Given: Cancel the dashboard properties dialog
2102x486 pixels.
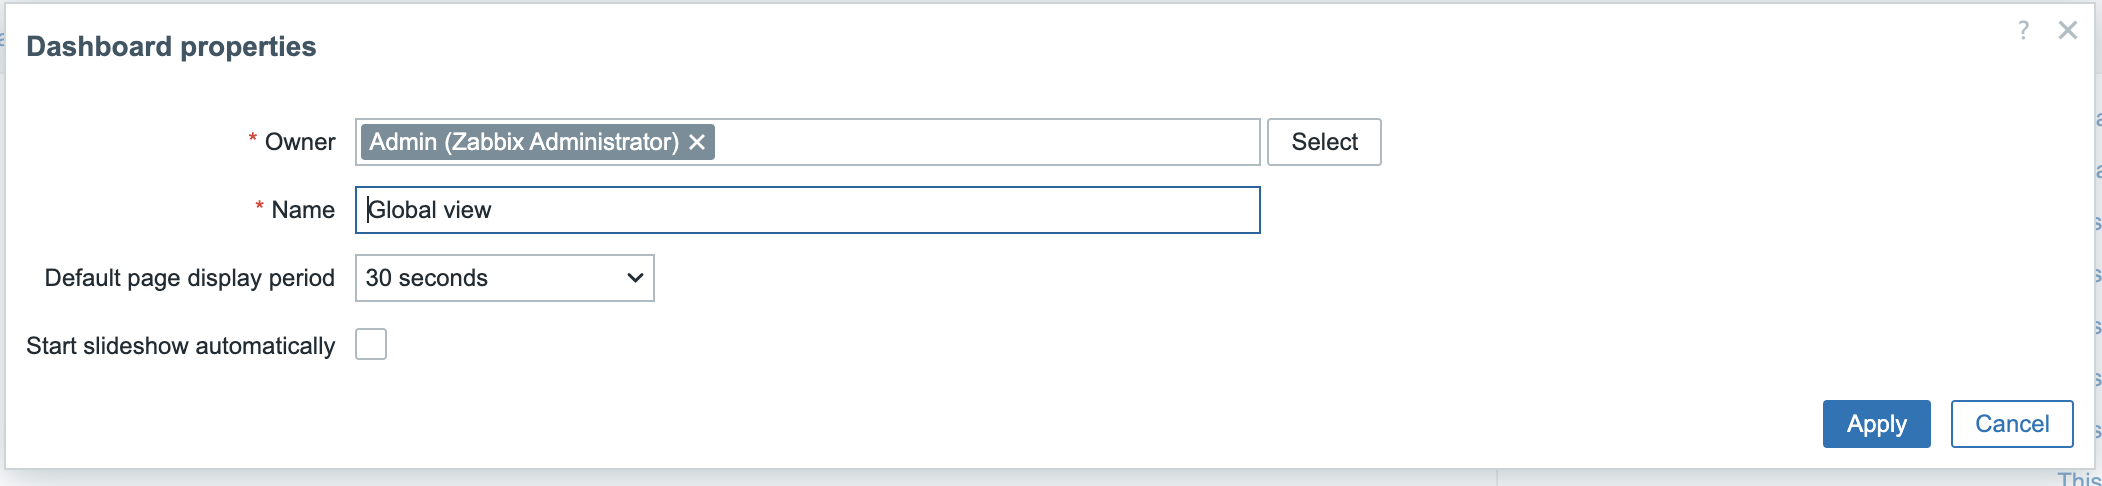Looking at the screenshot, I should 2011,424.
